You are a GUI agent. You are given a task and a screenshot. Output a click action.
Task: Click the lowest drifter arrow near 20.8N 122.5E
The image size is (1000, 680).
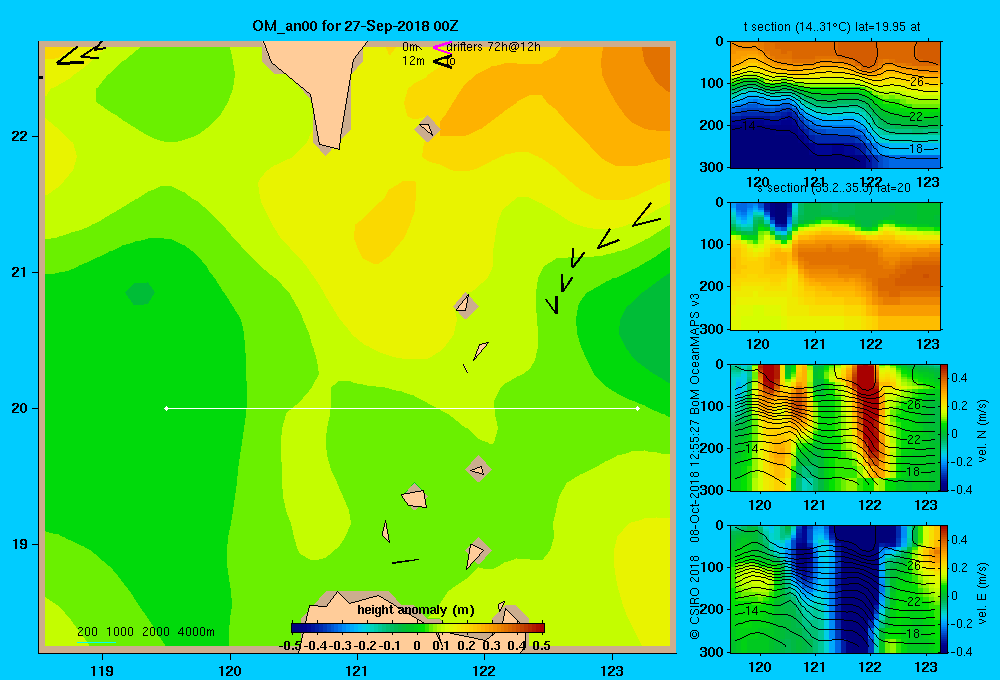pos(553,305)
